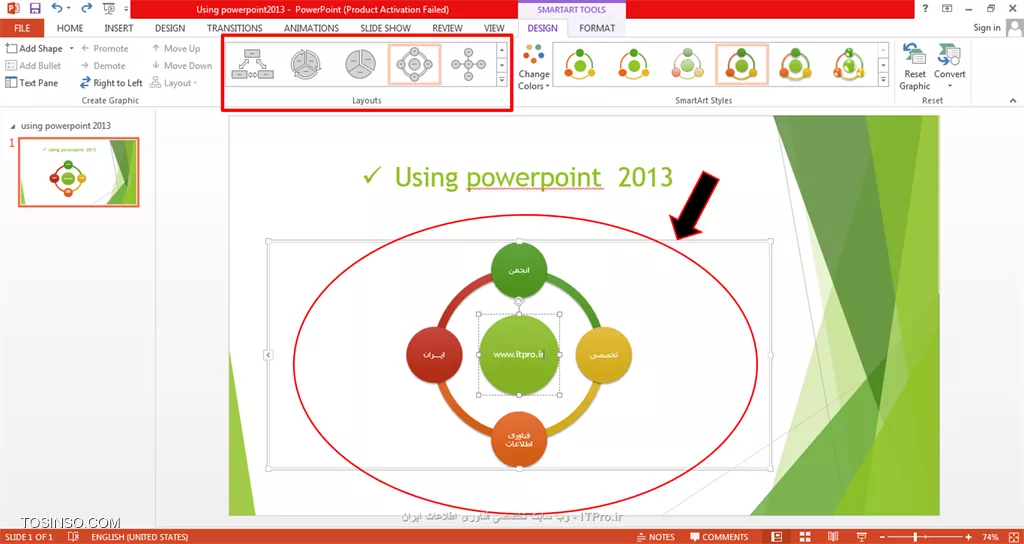Apply the highlighted fourth SmartArt style

click(742, 65)
